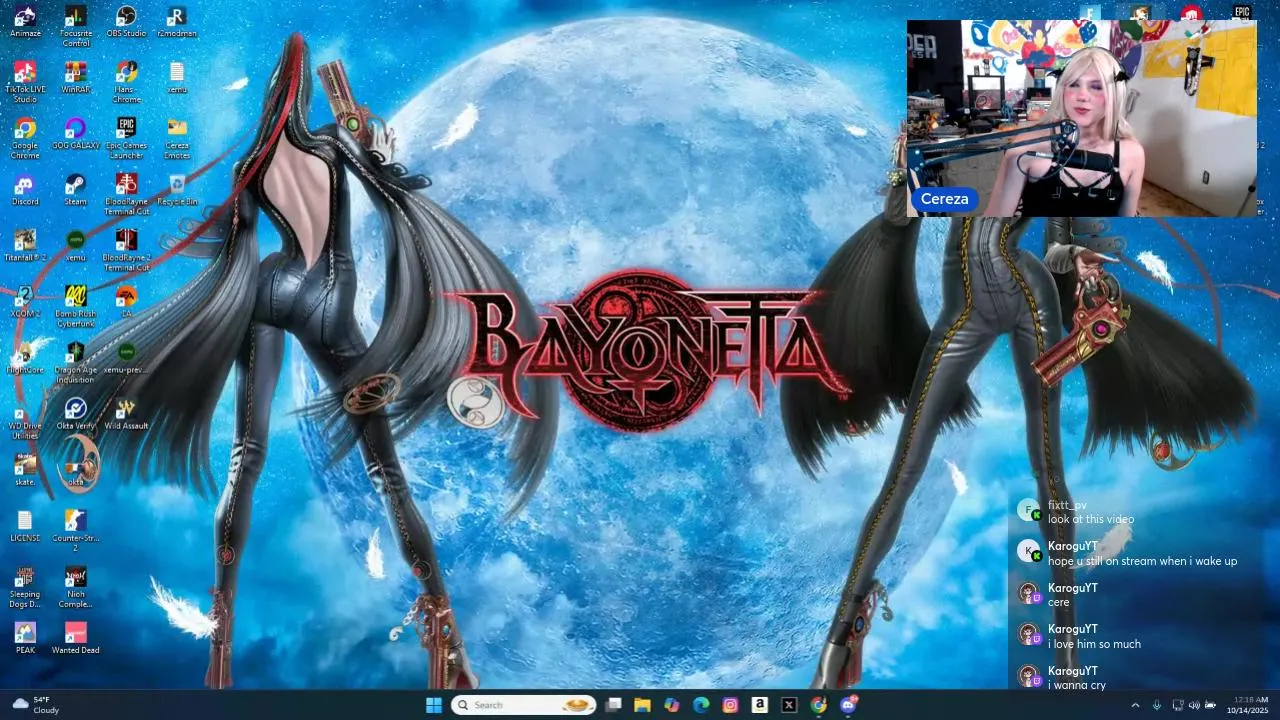Select the GOG GALAXY desktop icon
This screenshot has width=1280, height=720.
point(75,134)
